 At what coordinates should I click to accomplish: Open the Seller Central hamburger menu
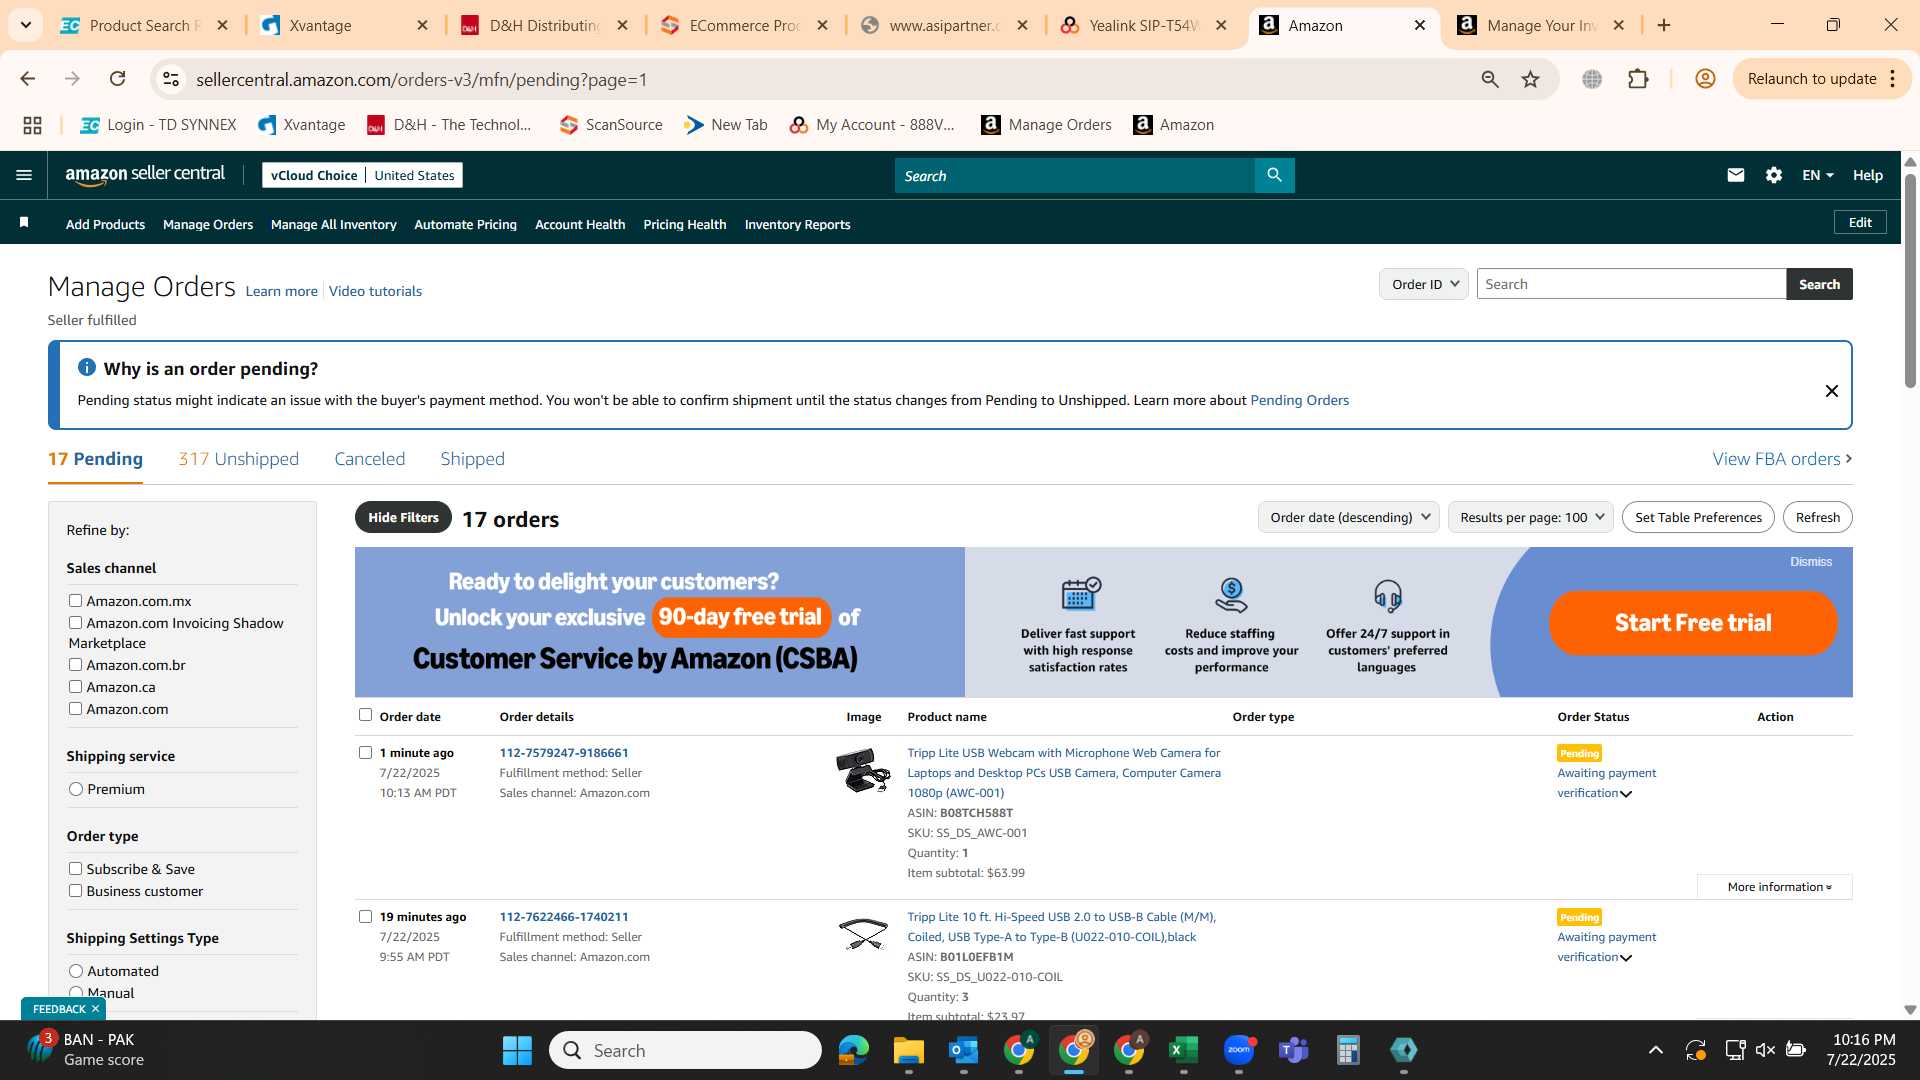tap(24, 175)
